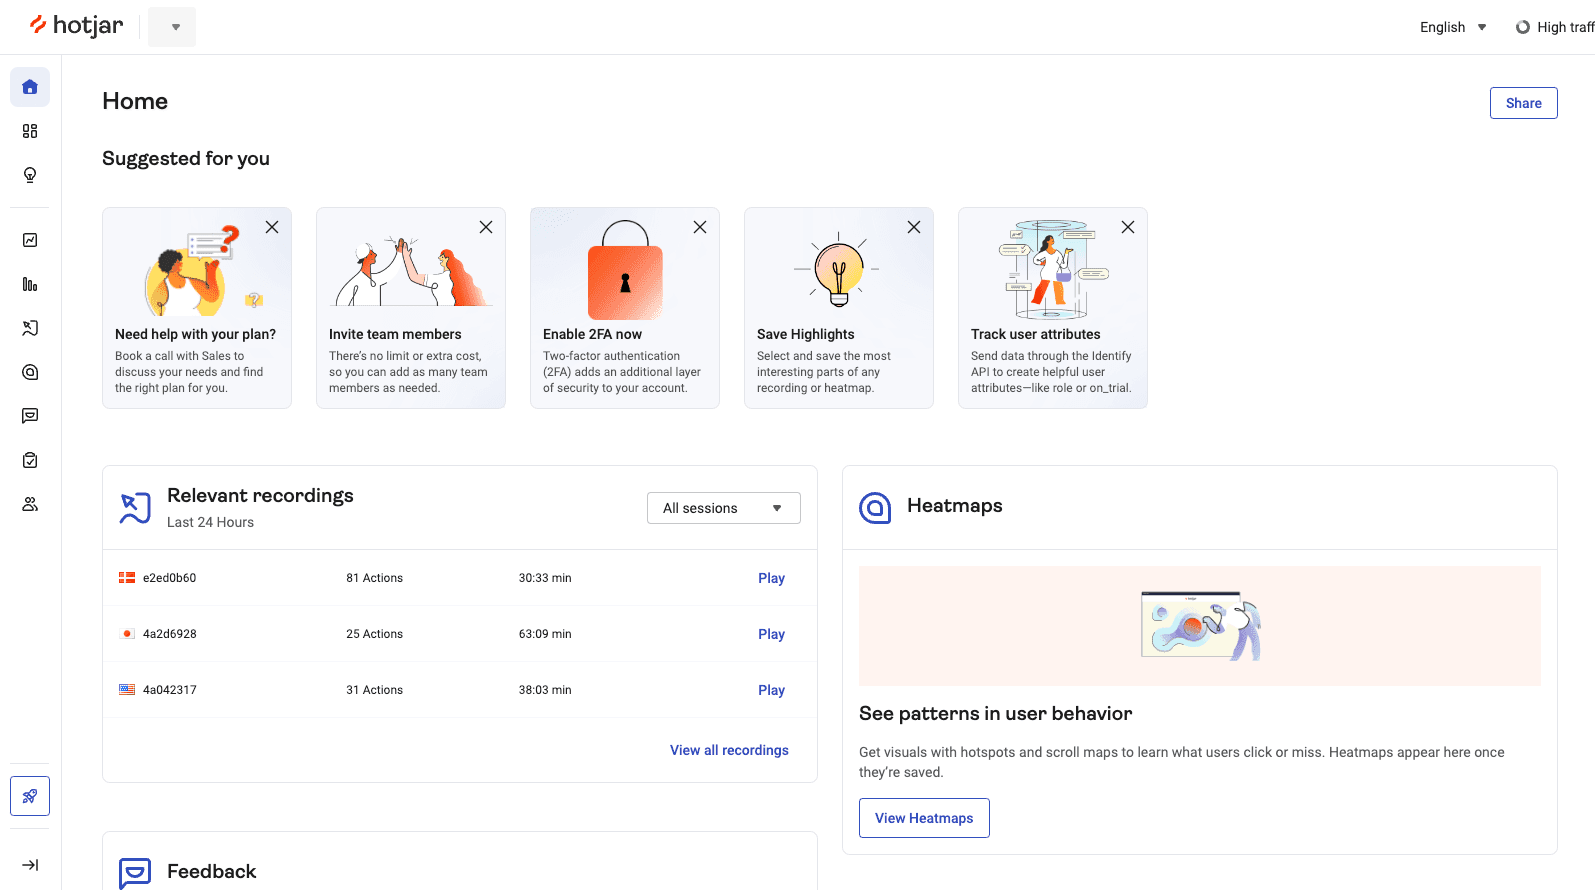Open the Dashboards grid icon in sidebar

[x=30, y=131]
